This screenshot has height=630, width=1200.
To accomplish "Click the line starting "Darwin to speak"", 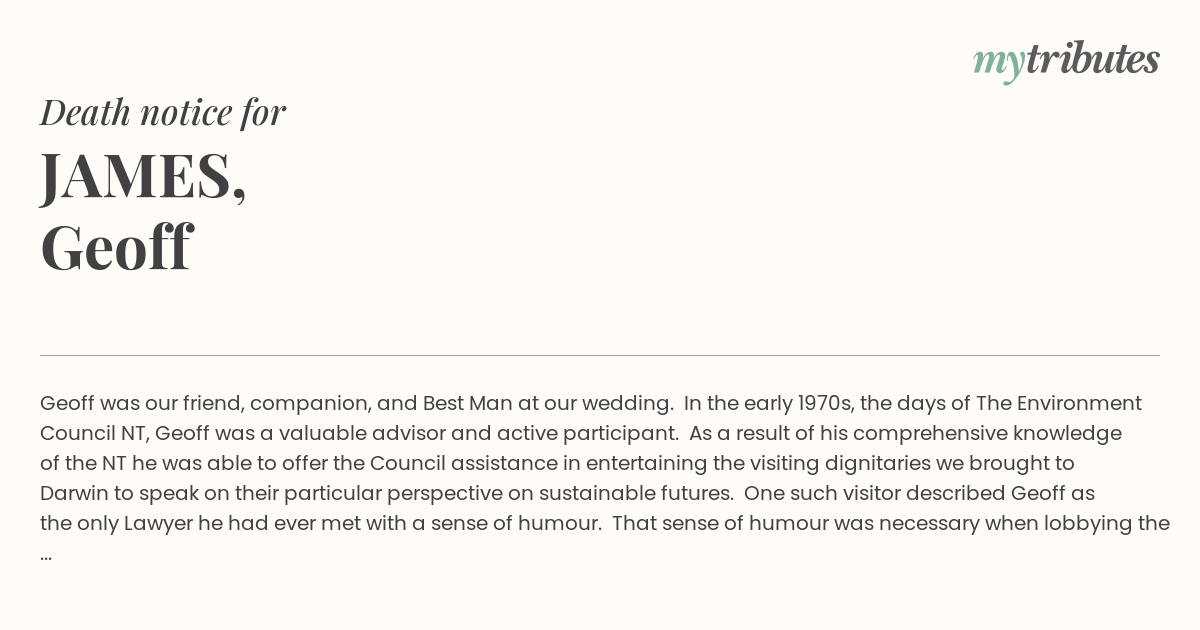I will point(567,493).
